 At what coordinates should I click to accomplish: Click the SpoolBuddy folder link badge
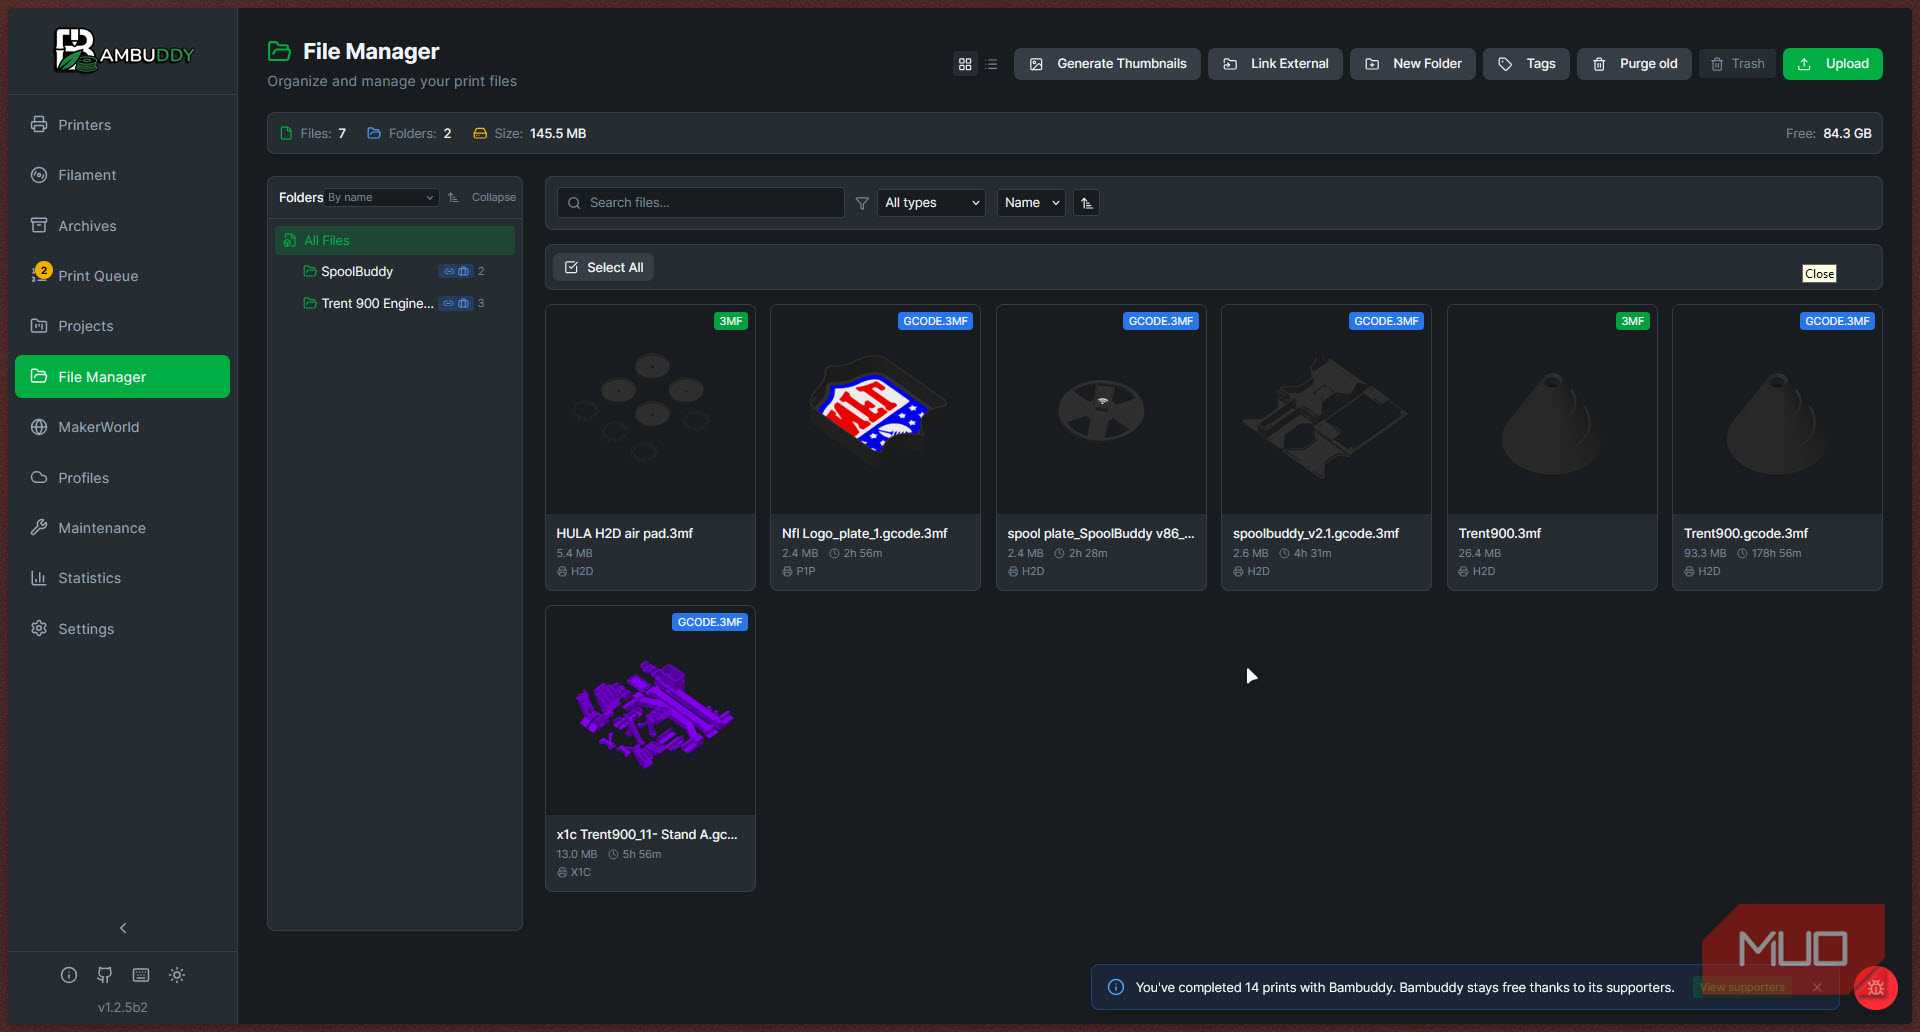click(x=456, y=272)
